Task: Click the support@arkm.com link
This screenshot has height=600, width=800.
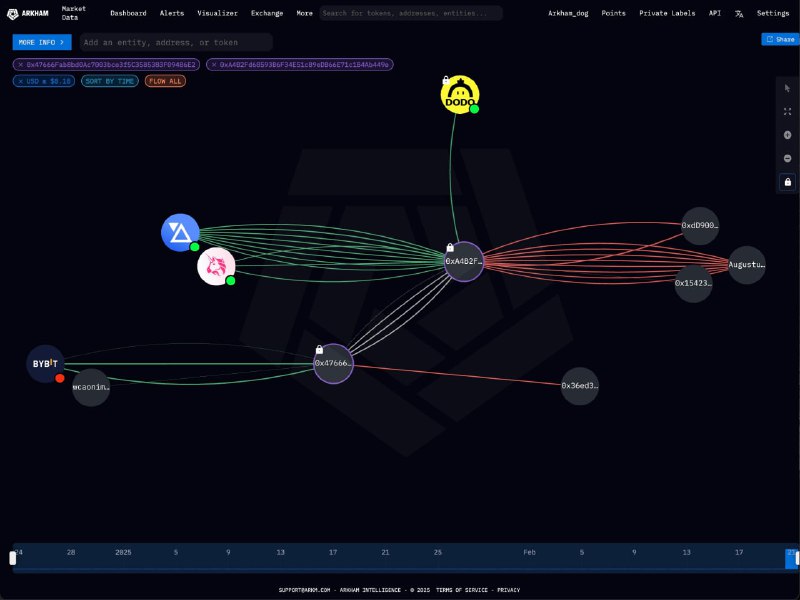Action: (x=304, y=590)
